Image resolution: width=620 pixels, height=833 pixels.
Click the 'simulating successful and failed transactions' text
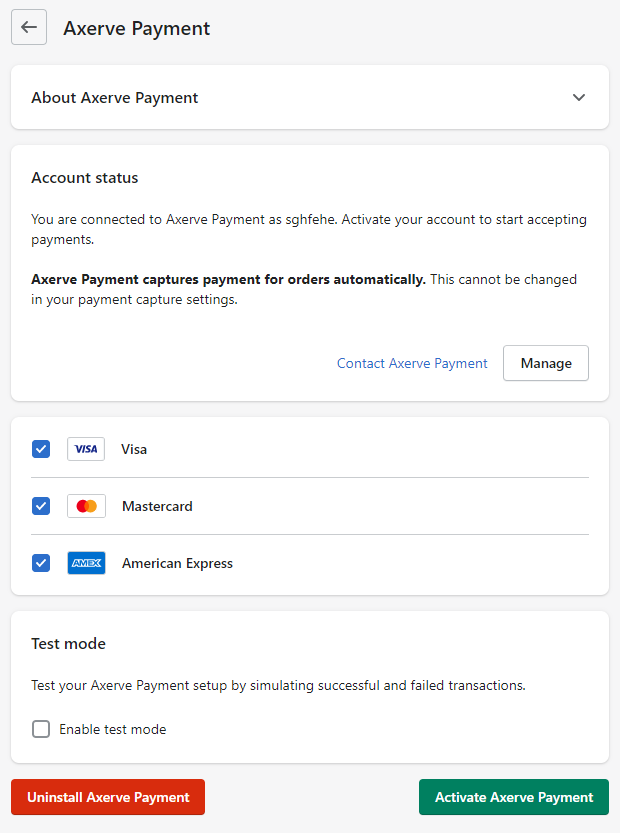point(388,685)
